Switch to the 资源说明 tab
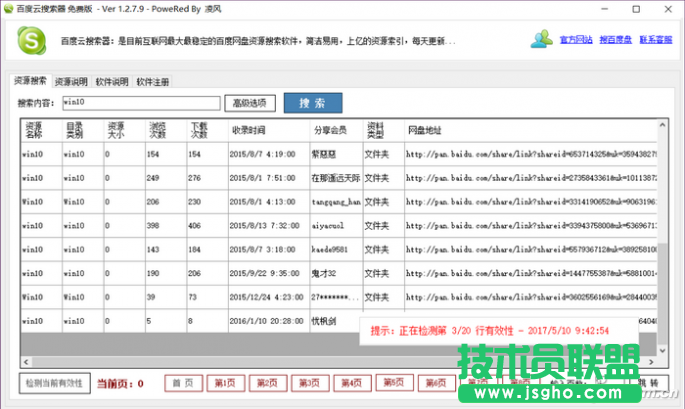 (x=71, y=82)
